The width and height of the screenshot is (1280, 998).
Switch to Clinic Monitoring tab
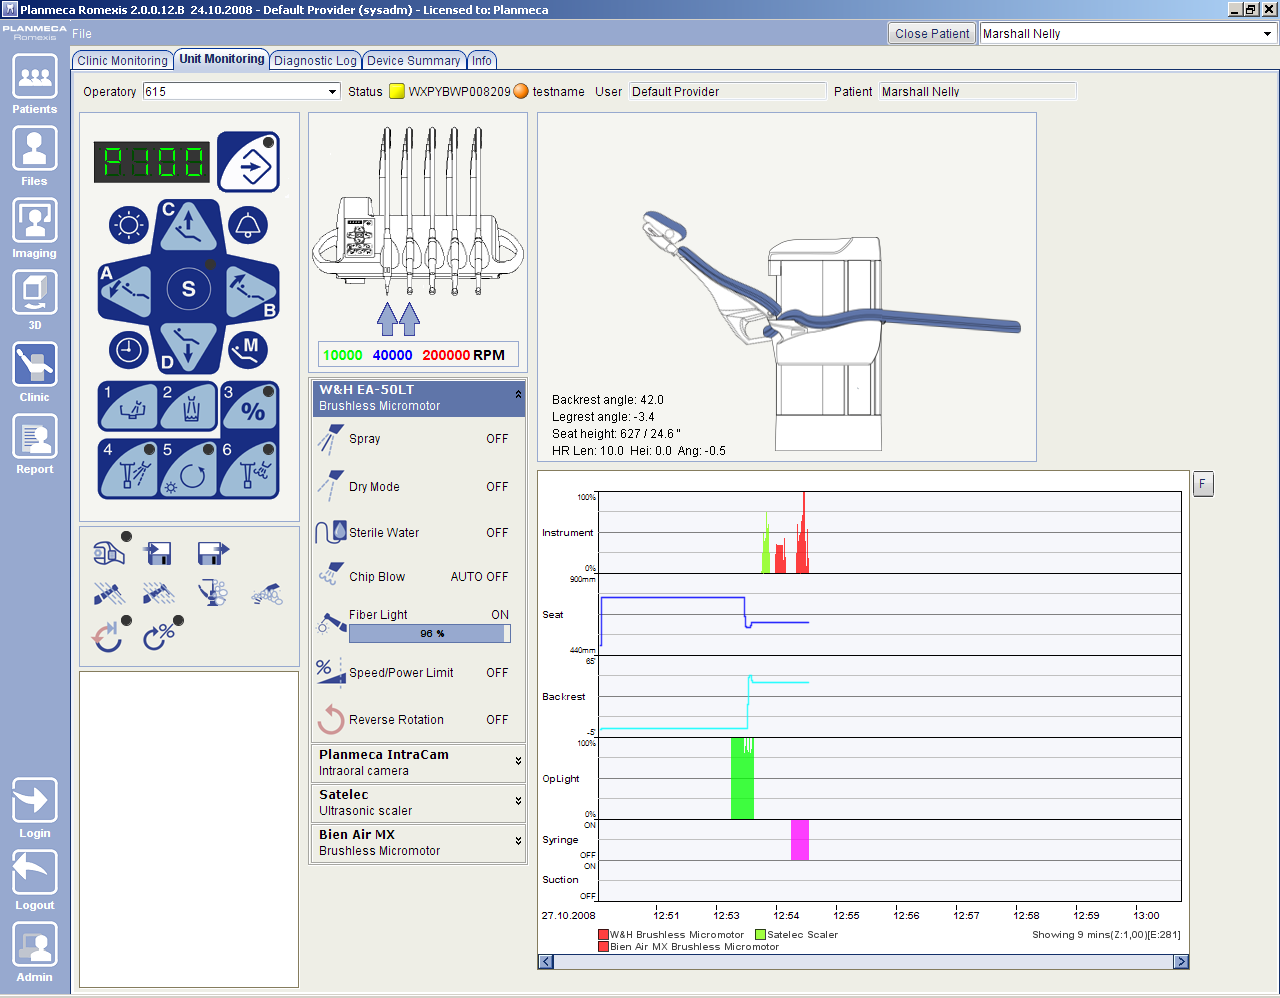click(x=122, y=61)
